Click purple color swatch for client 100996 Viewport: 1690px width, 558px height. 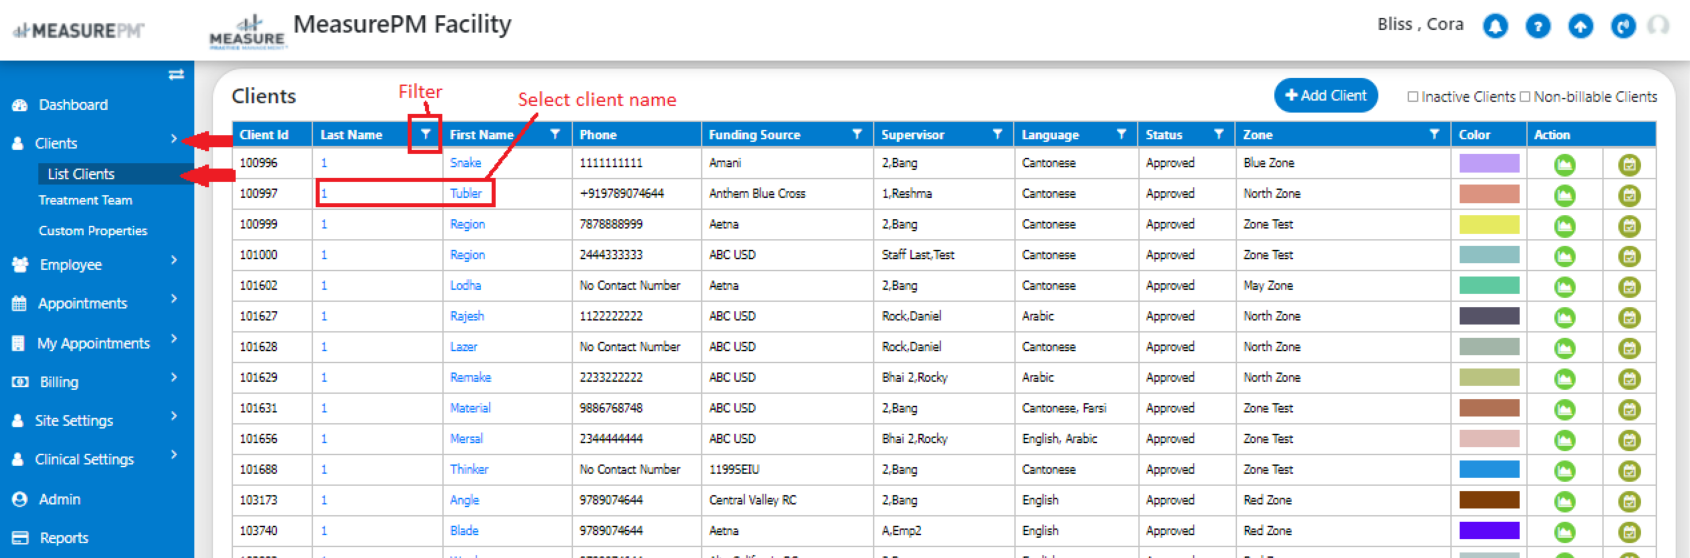coord(1489,163)
